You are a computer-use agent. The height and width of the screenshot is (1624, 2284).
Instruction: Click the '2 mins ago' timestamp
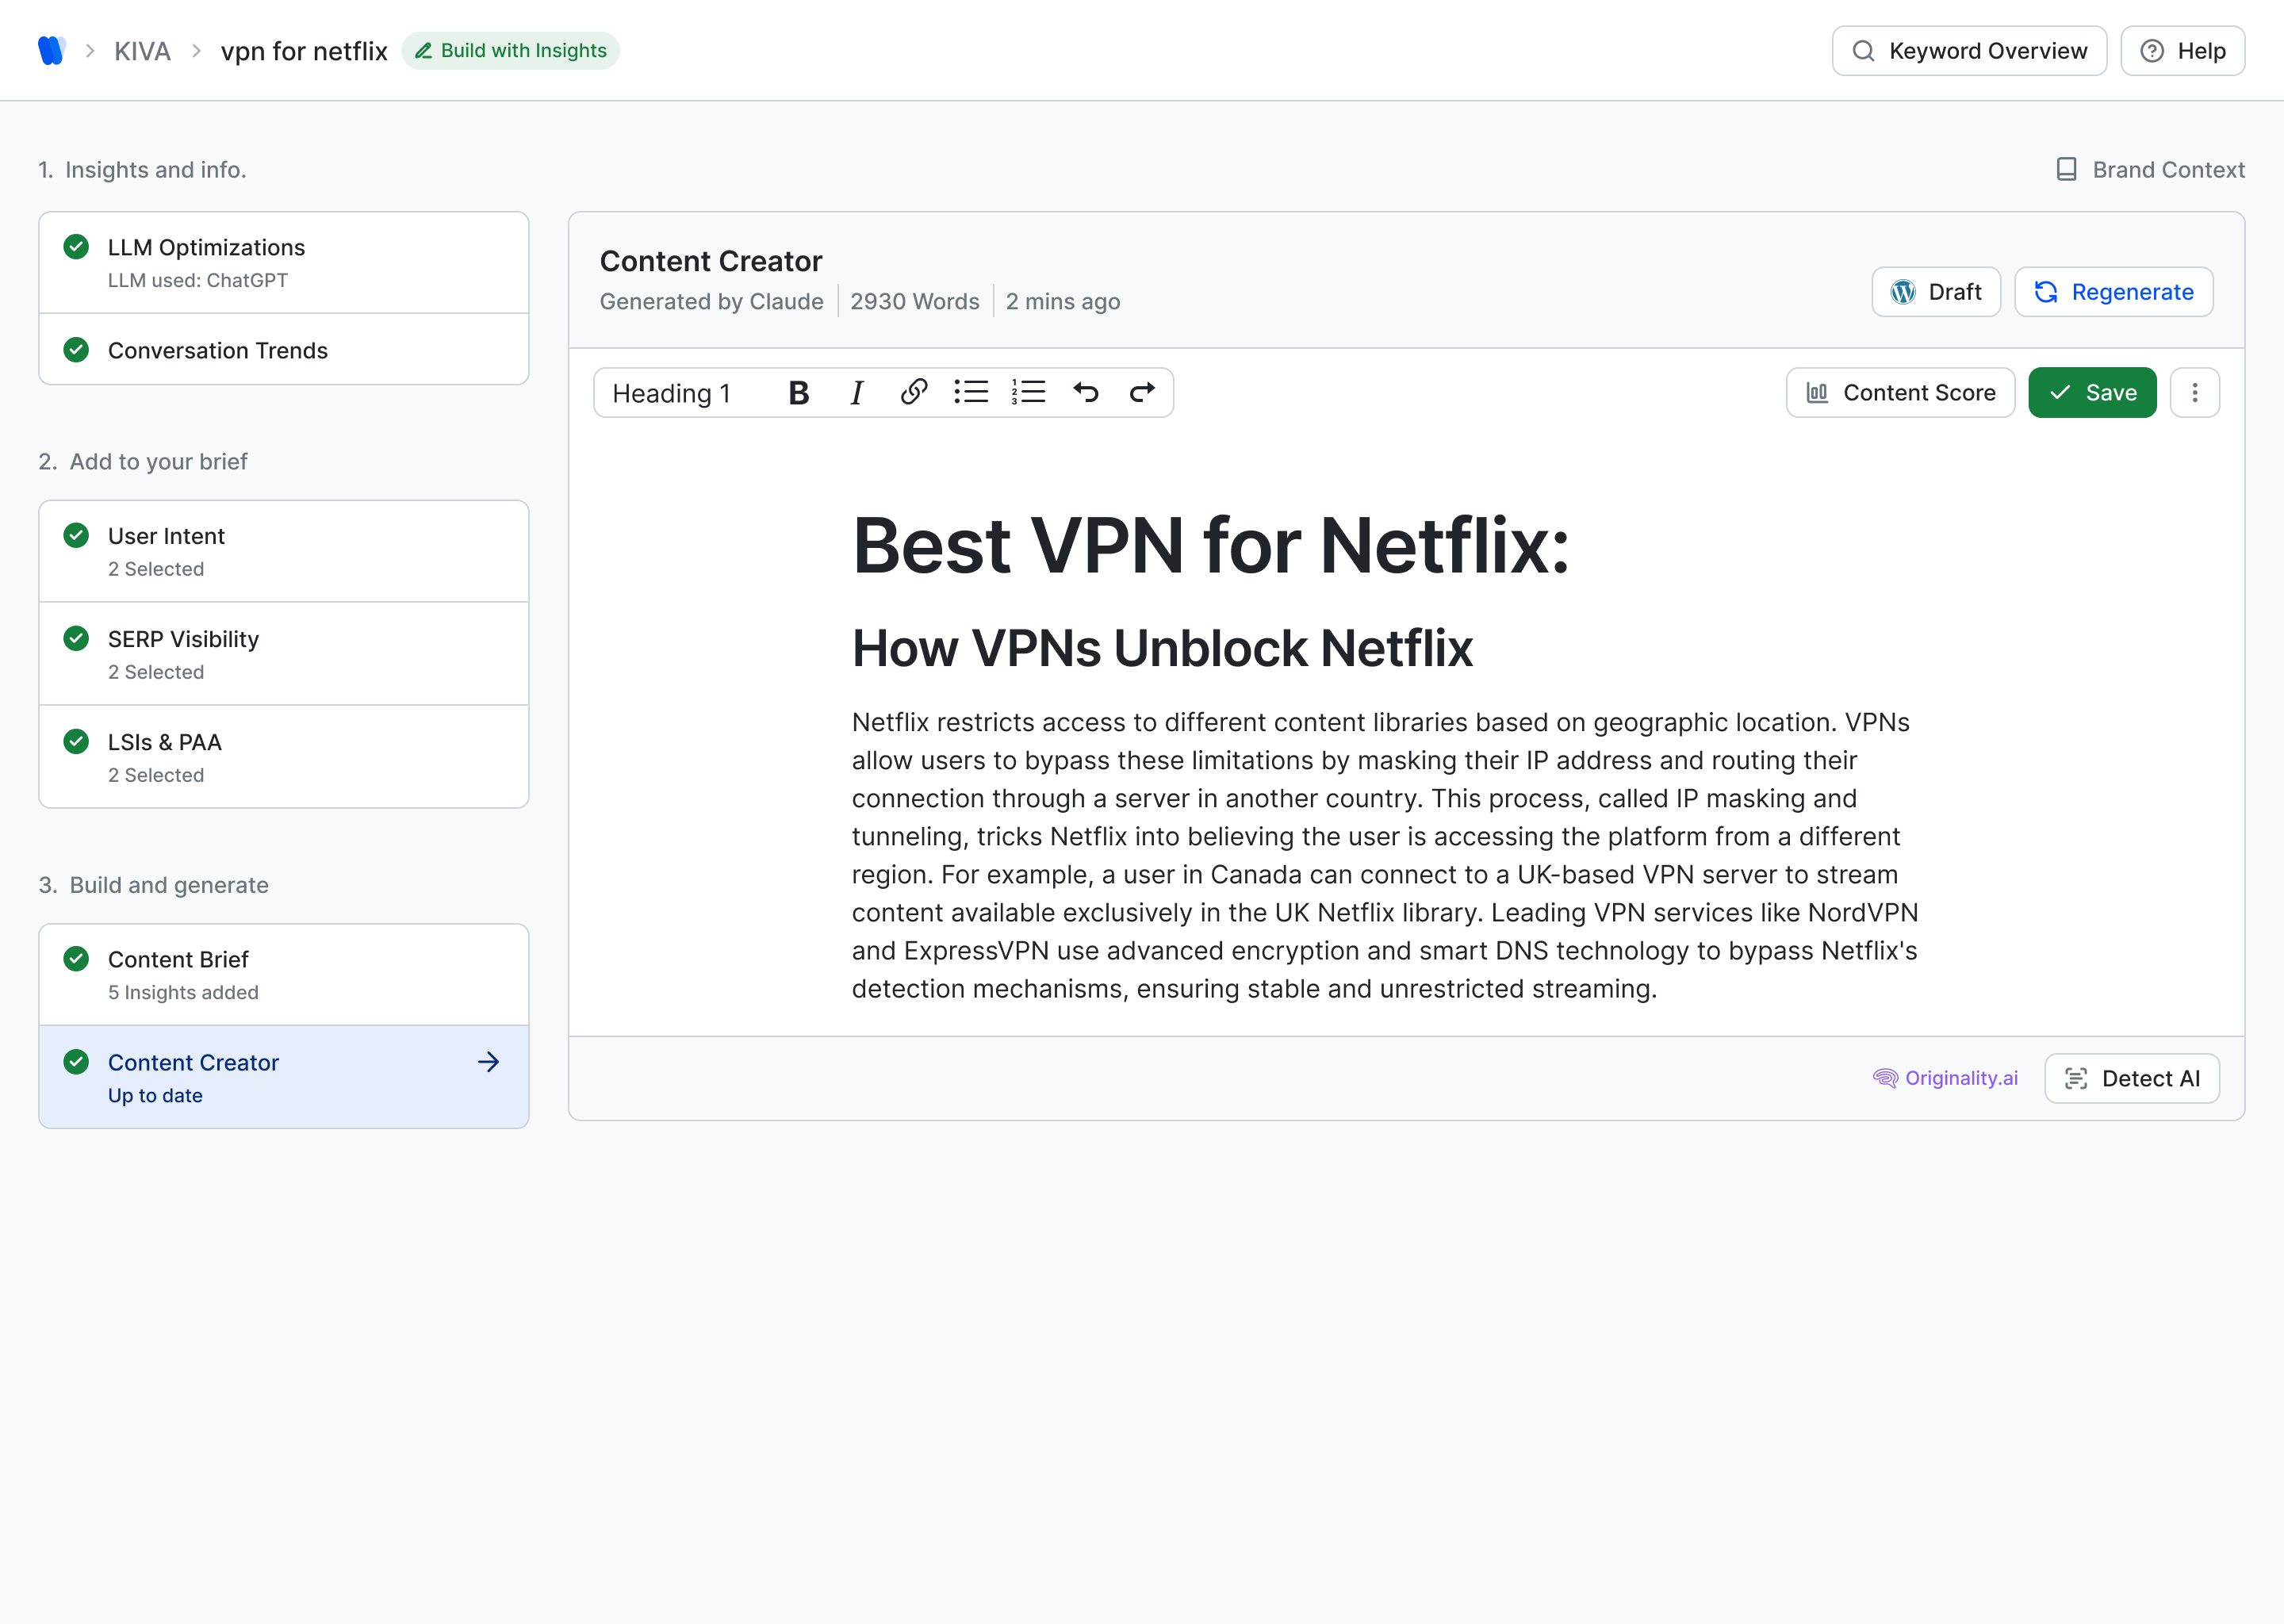1063,301
